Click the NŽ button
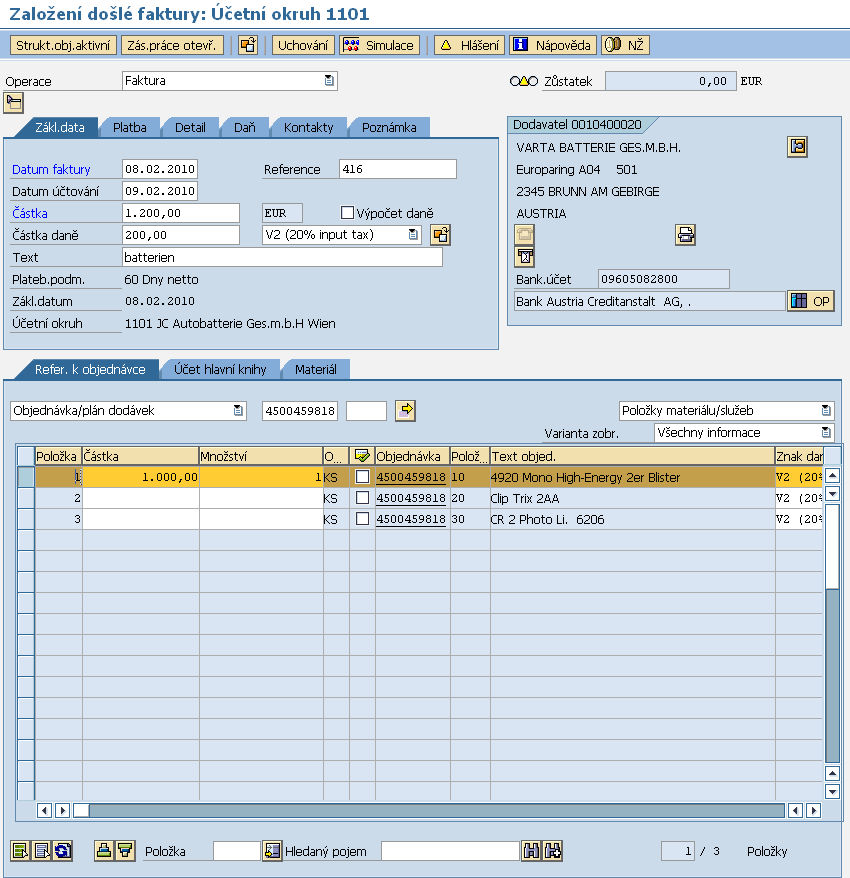The height and width of the screenshot is (878, 850). pos(625,45)
